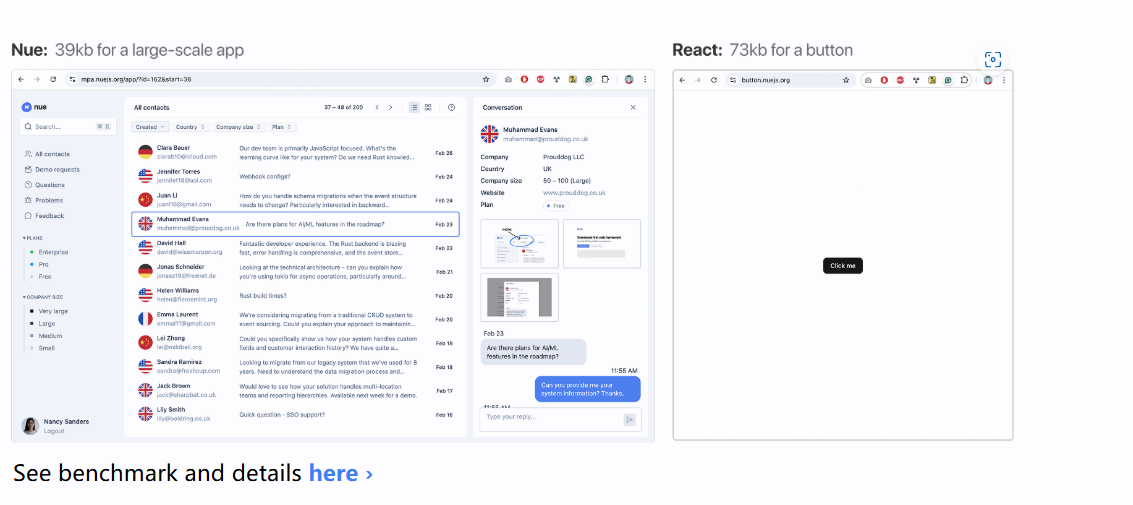Click the Search field in nue sidebar
The width and height of the screenshot is (1133, 505).
66,127
